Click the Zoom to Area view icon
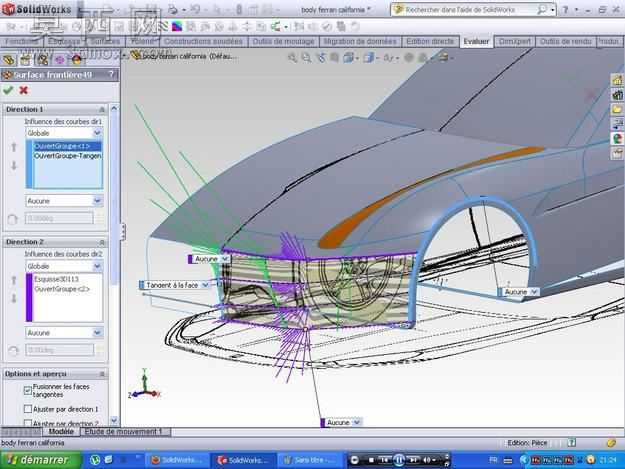 306,58
